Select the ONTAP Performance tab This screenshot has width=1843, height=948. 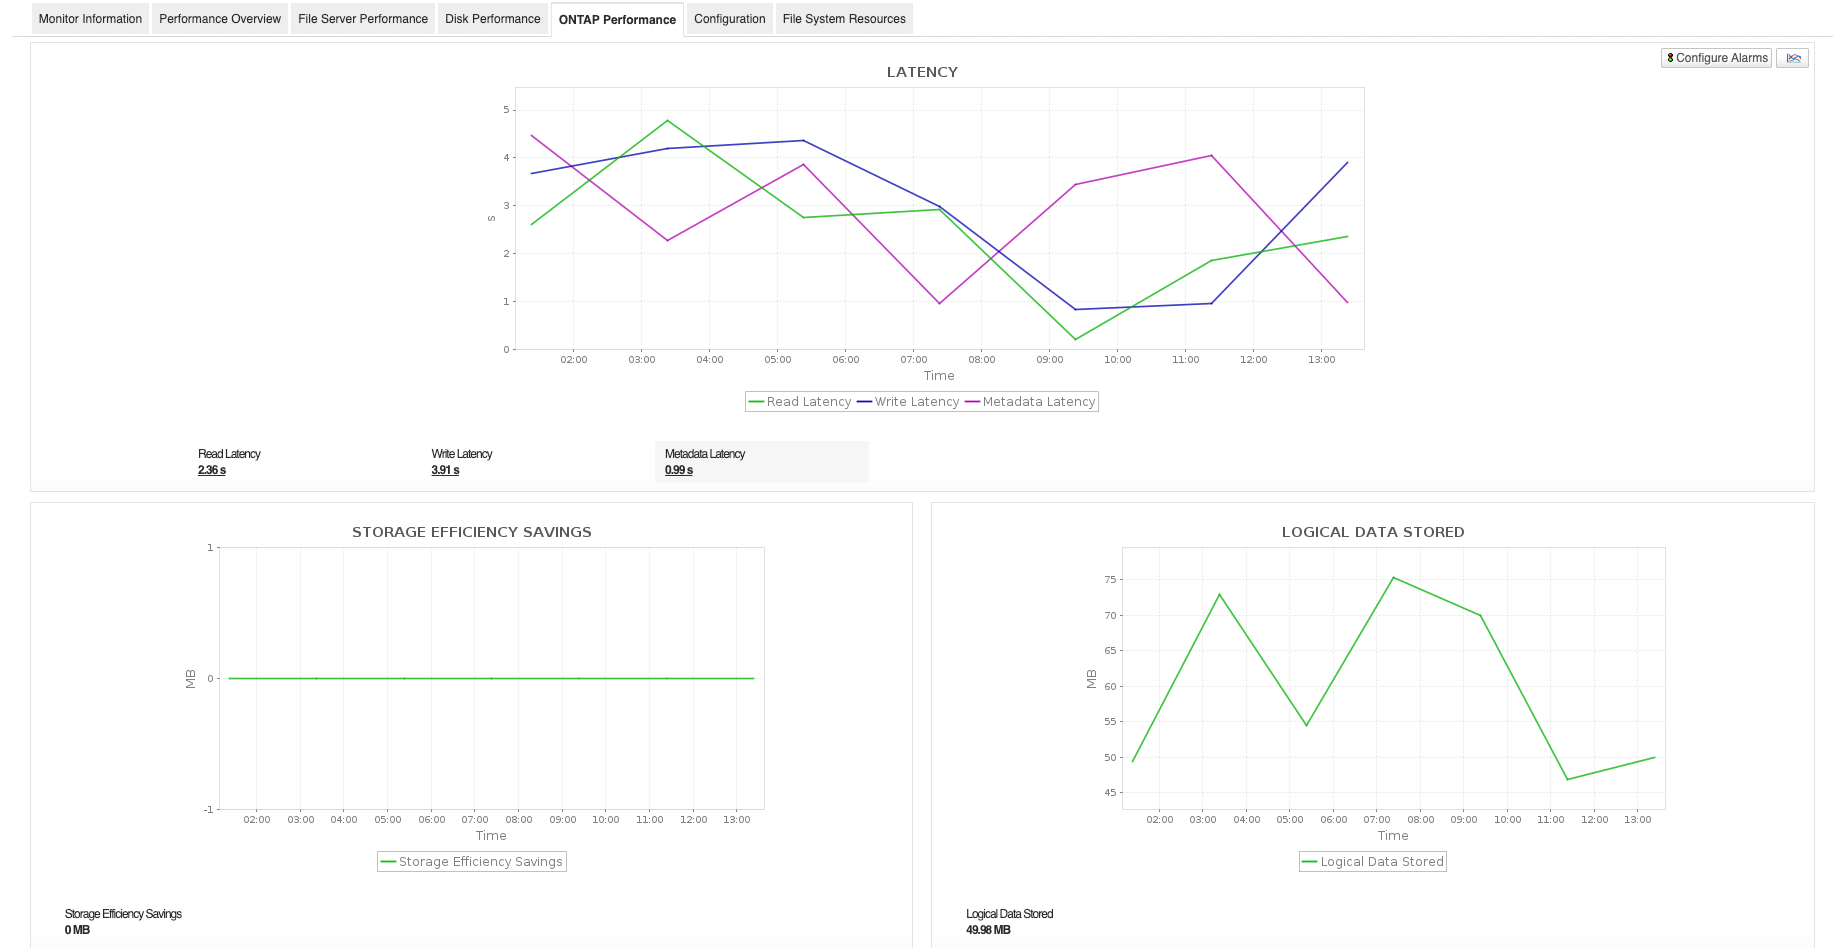(617, 20)
